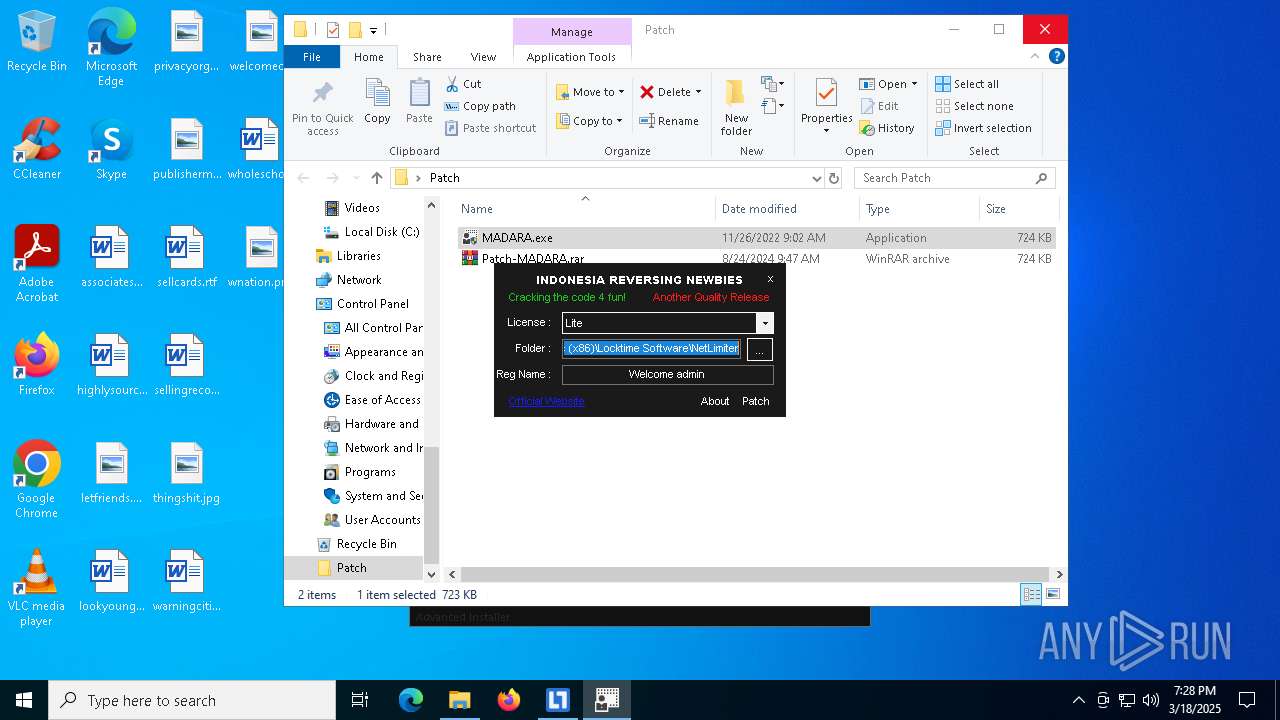Click About in patcher window
This screenshot has width=1280, height=720.
[x=715, y=401]
